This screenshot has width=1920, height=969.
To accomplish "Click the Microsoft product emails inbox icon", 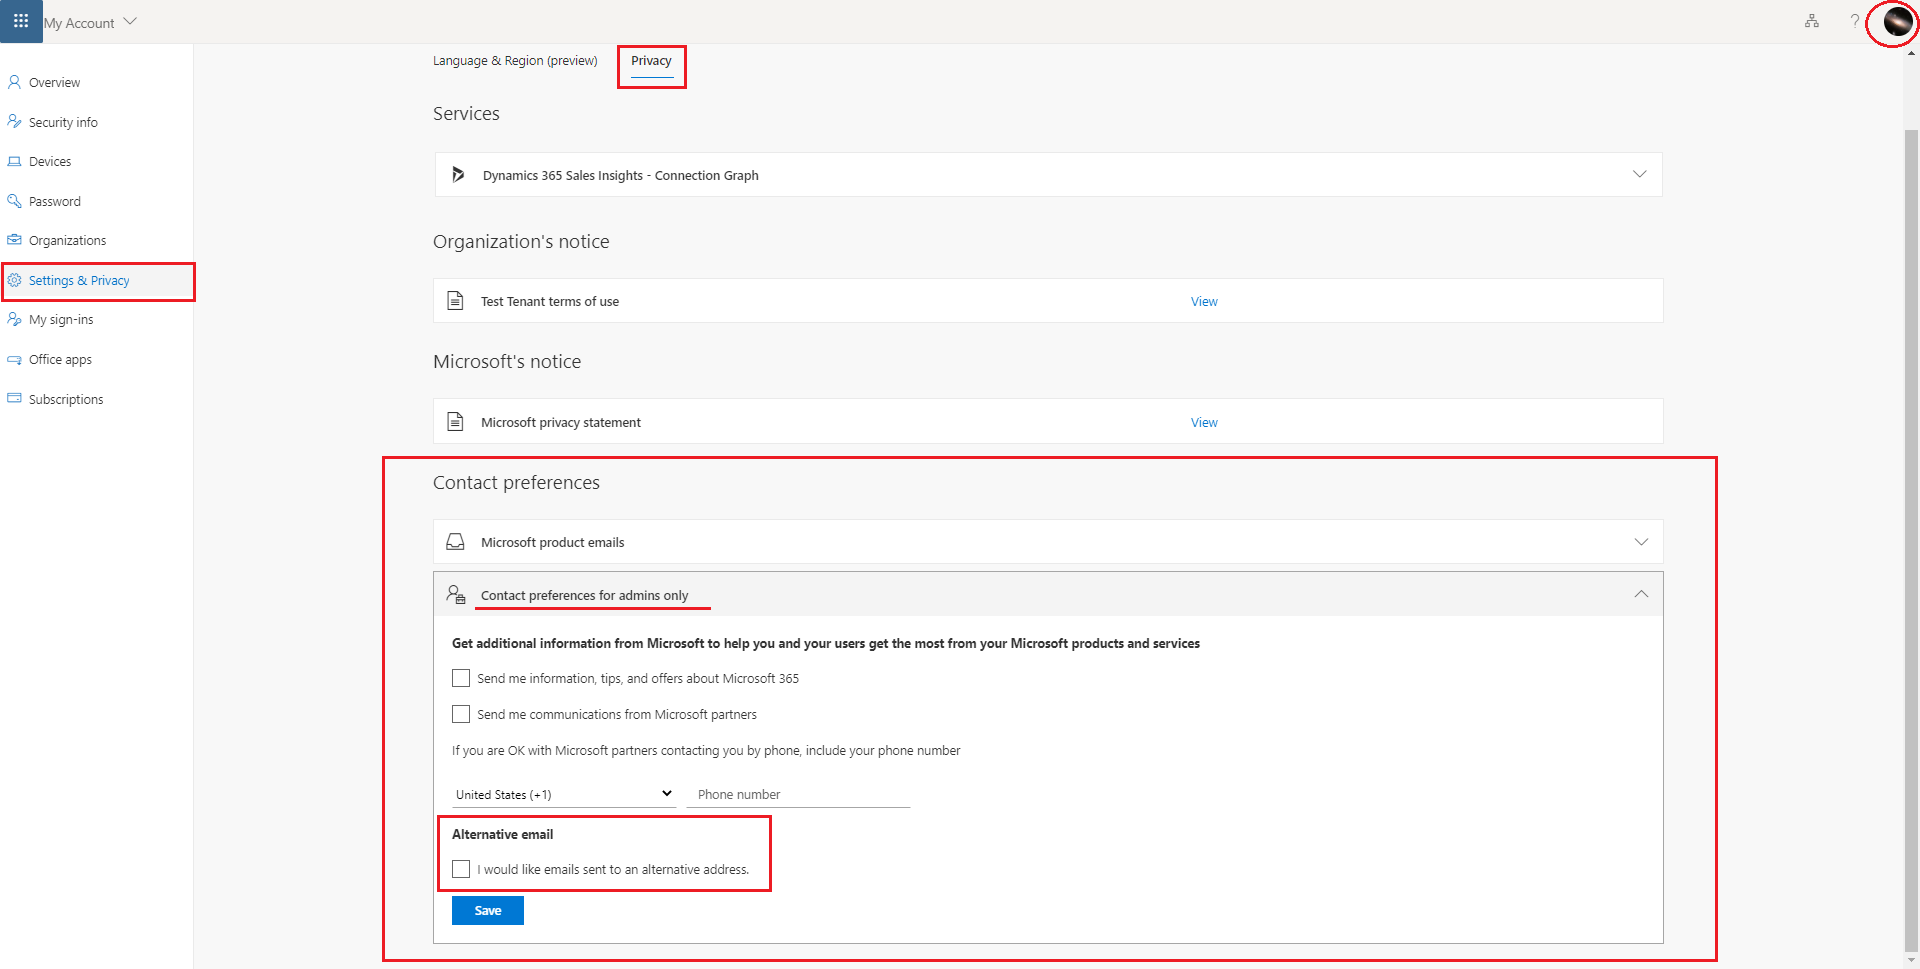I will (x=455, y=542).
